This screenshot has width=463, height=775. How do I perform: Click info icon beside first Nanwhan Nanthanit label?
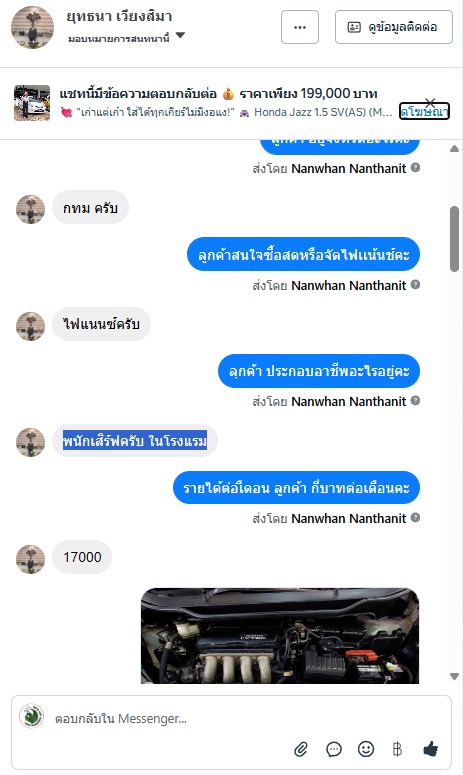pos(416,168)
